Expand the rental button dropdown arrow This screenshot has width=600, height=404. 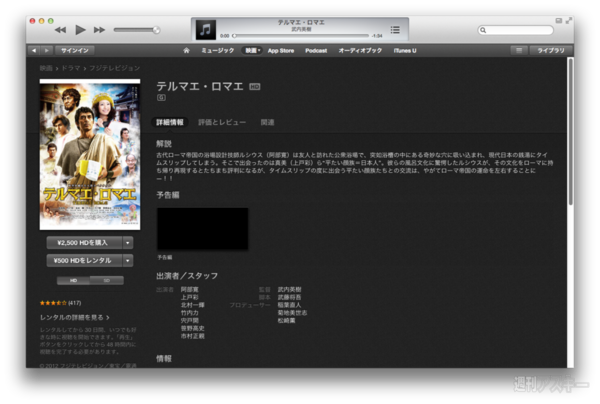point(128,261)
